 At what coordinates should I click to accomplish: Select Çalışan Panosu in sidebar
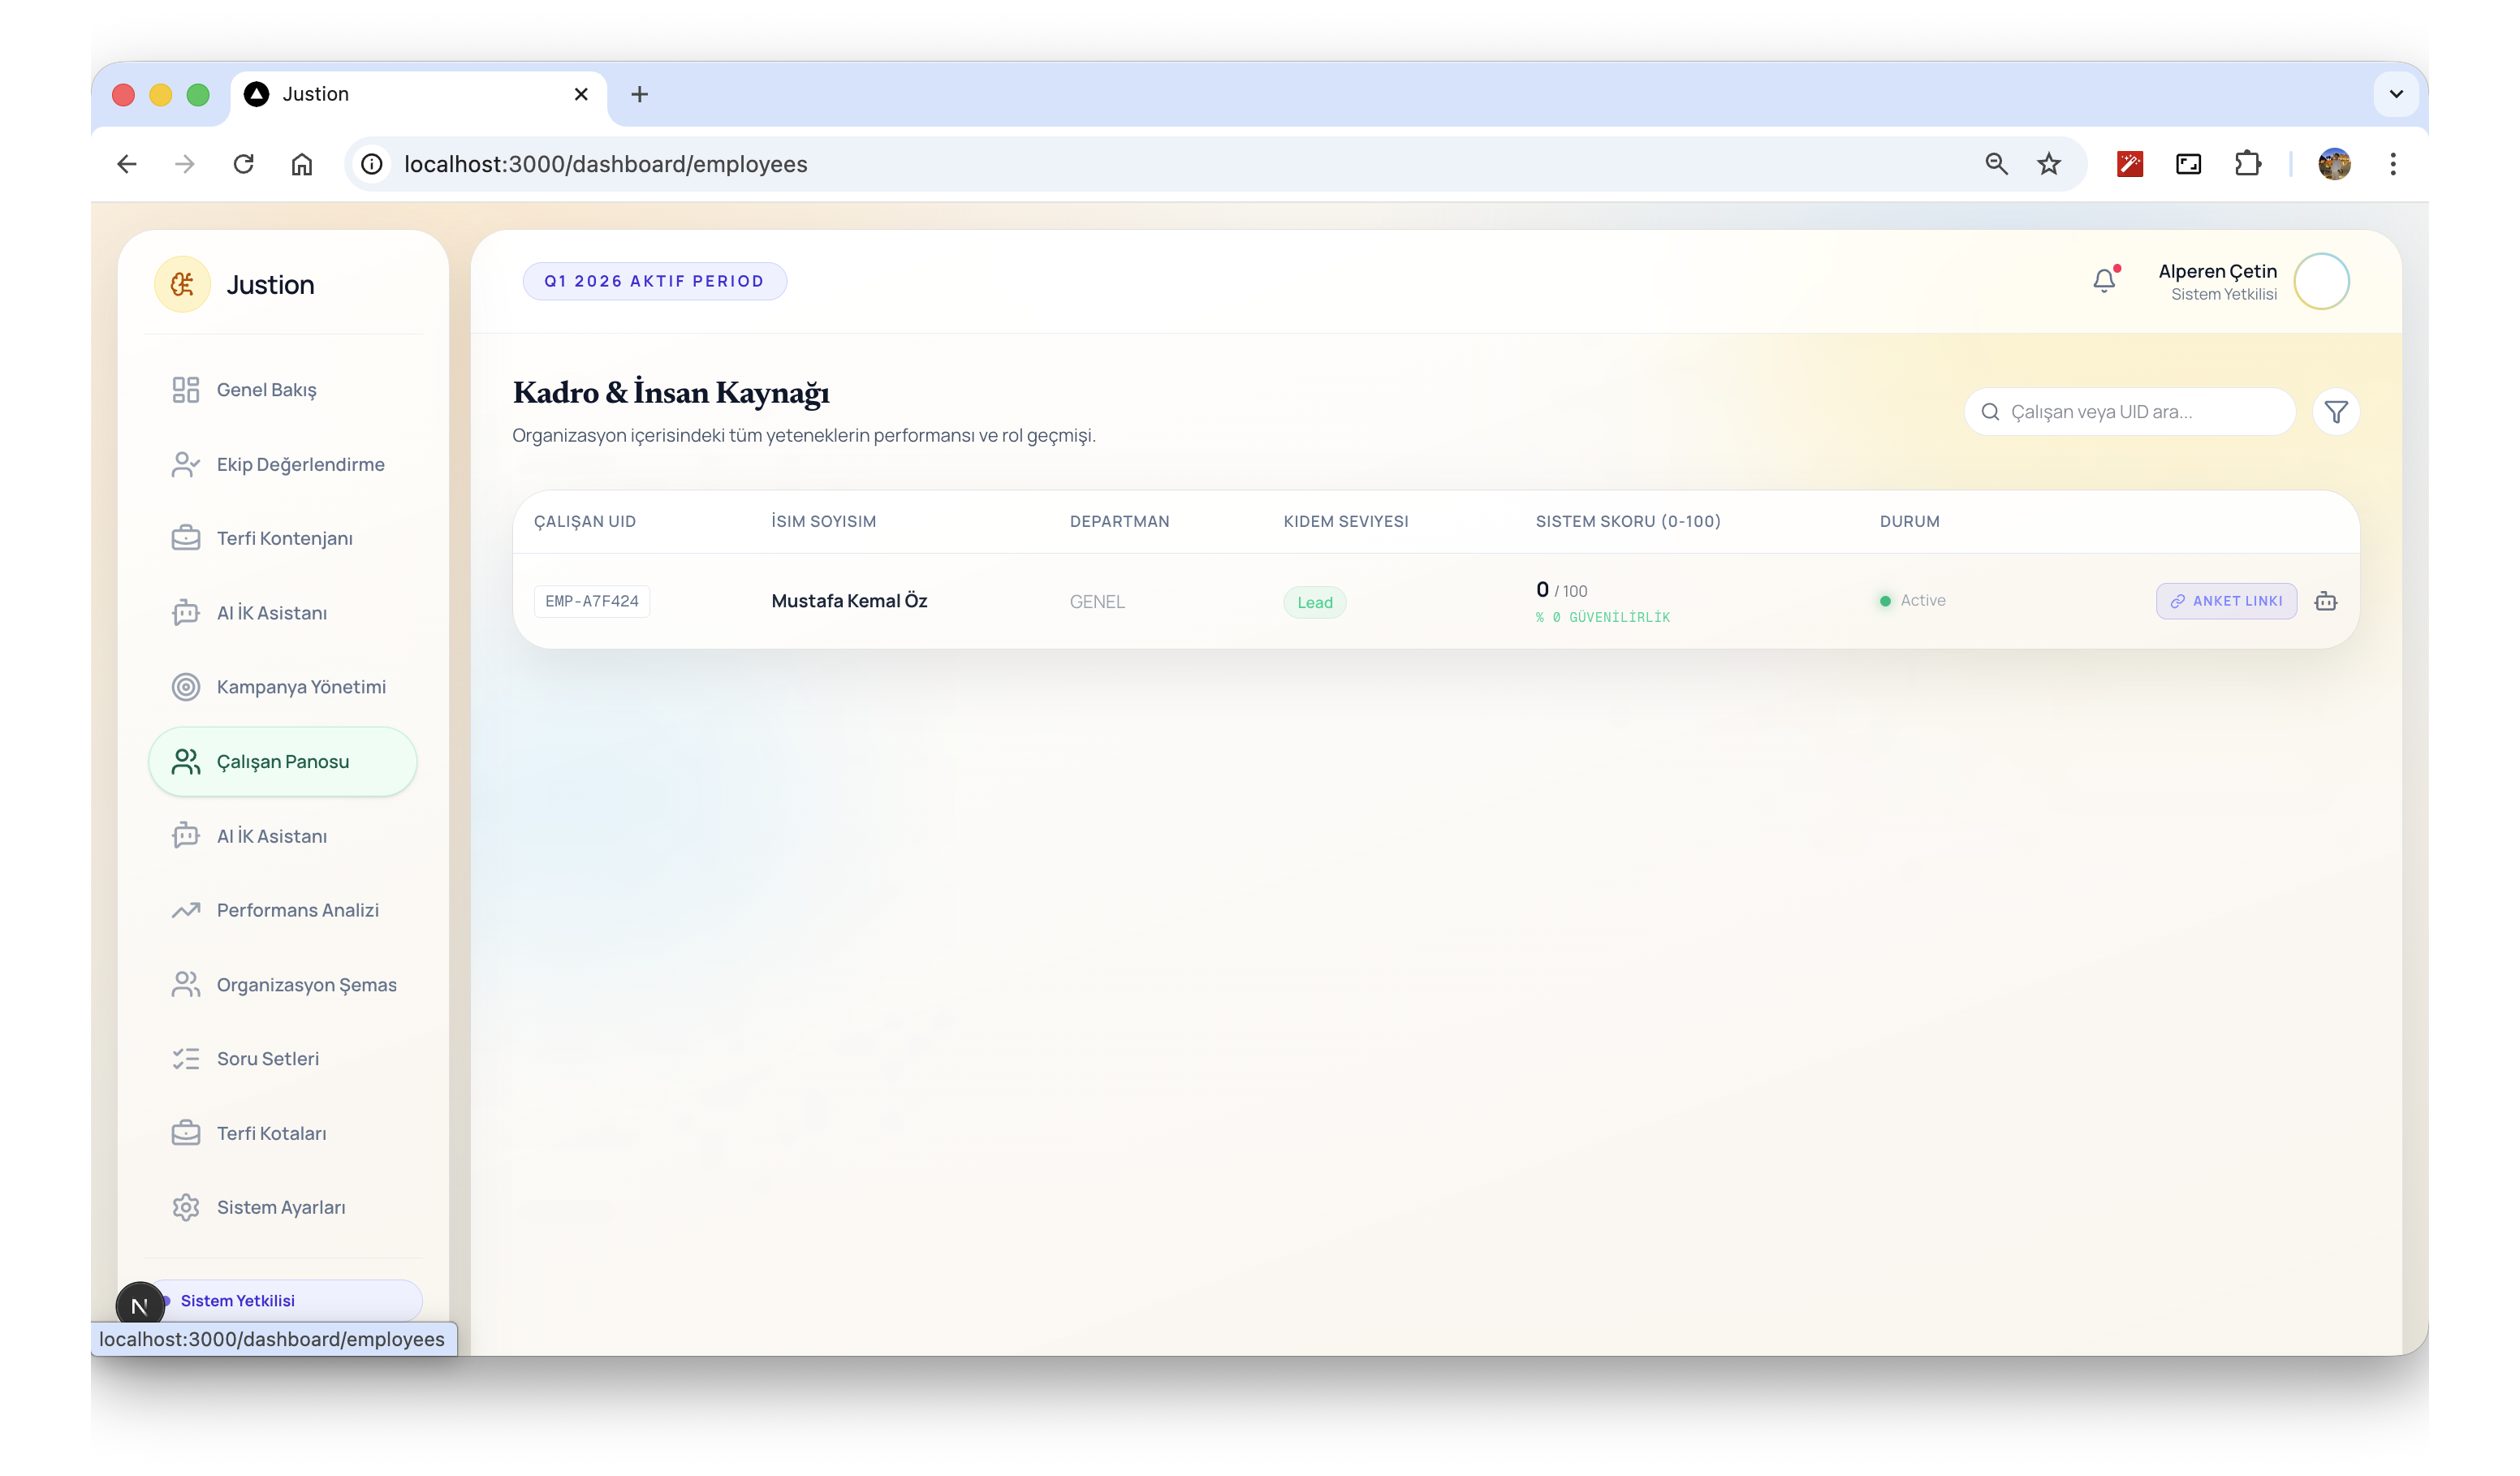pos(283,762)
